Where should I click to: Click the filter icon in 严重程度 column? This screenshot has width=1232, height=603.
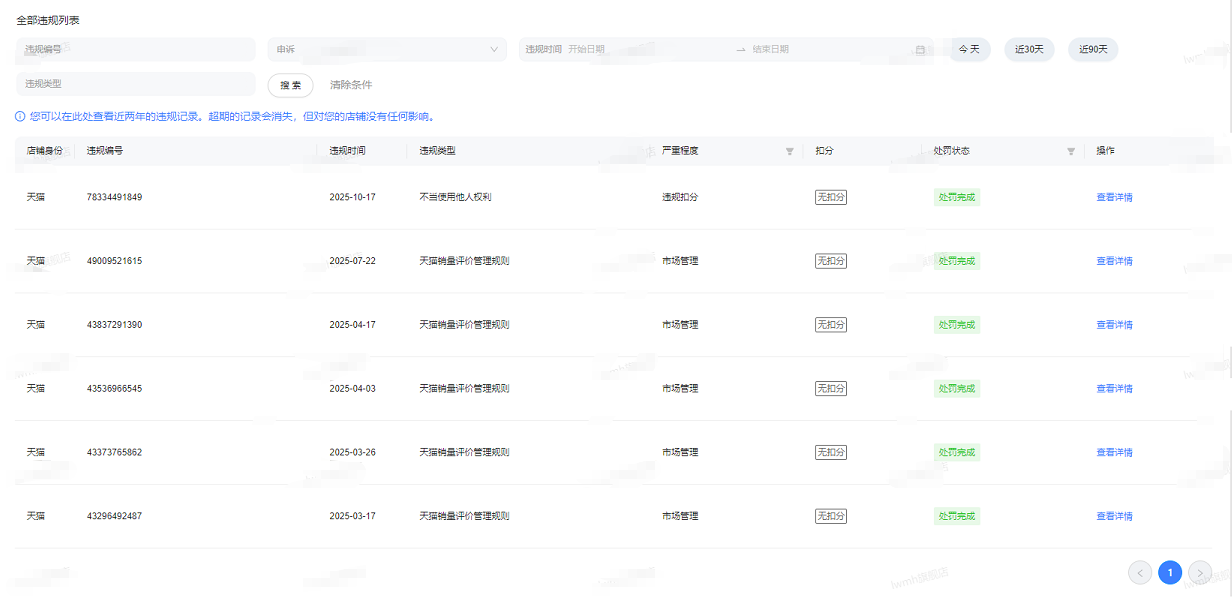point(789,151)
